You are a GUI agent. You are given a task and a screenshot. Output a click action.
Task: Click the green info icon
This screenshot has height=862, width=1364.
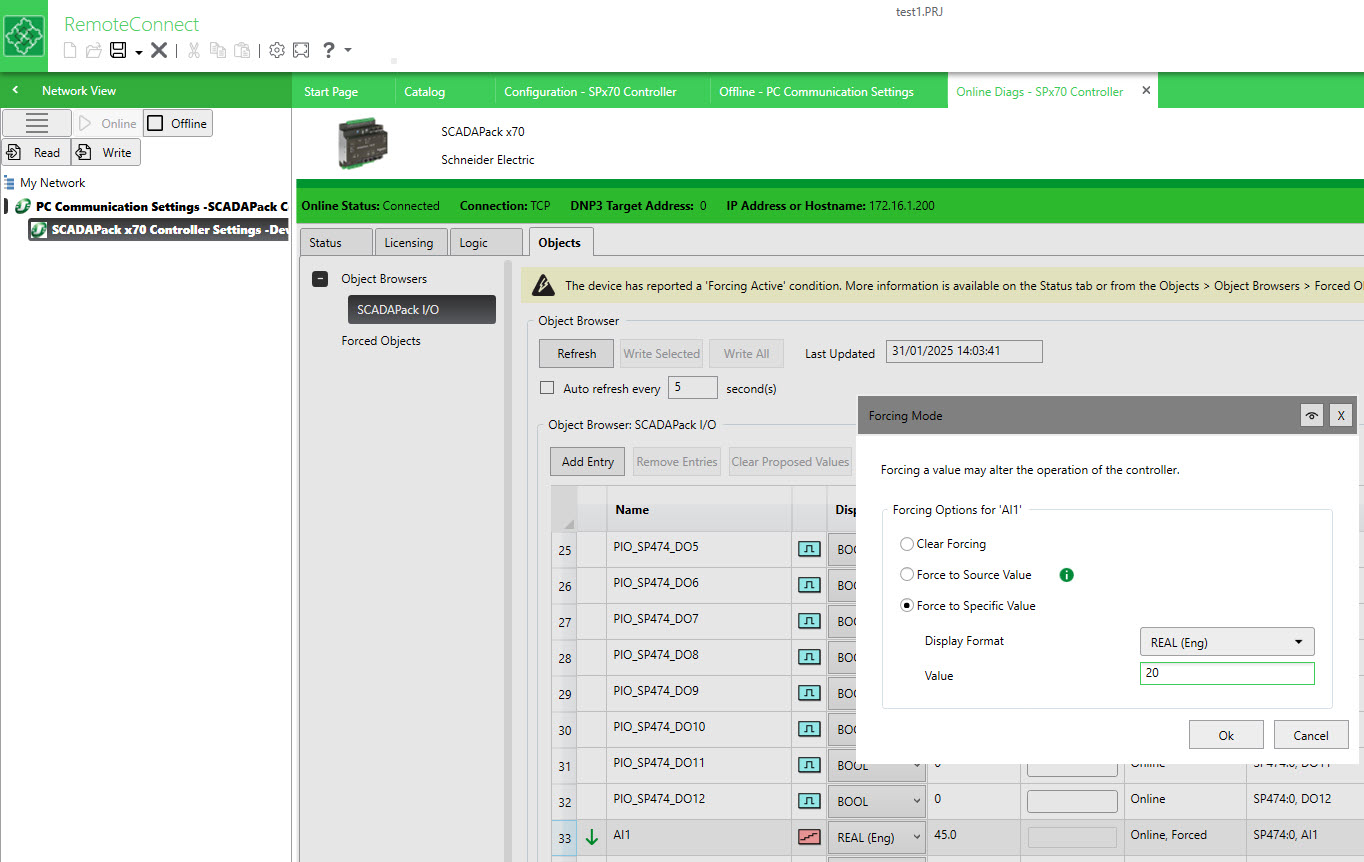(1067, 575)
